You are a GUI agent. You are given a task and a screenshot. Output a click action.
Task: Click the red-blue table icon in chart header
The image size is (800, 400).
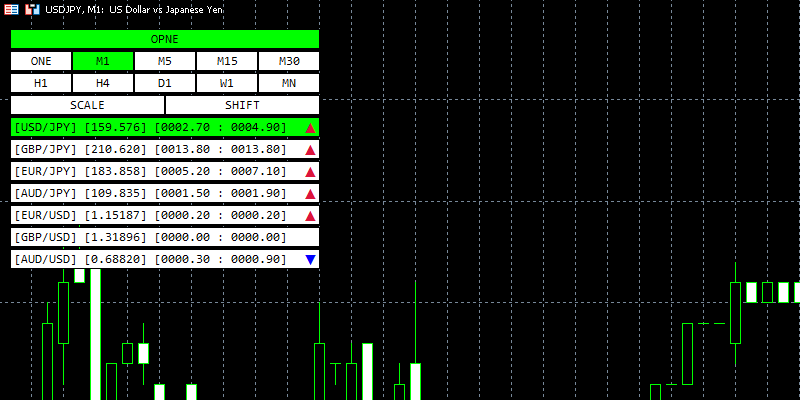coord(11,9)
